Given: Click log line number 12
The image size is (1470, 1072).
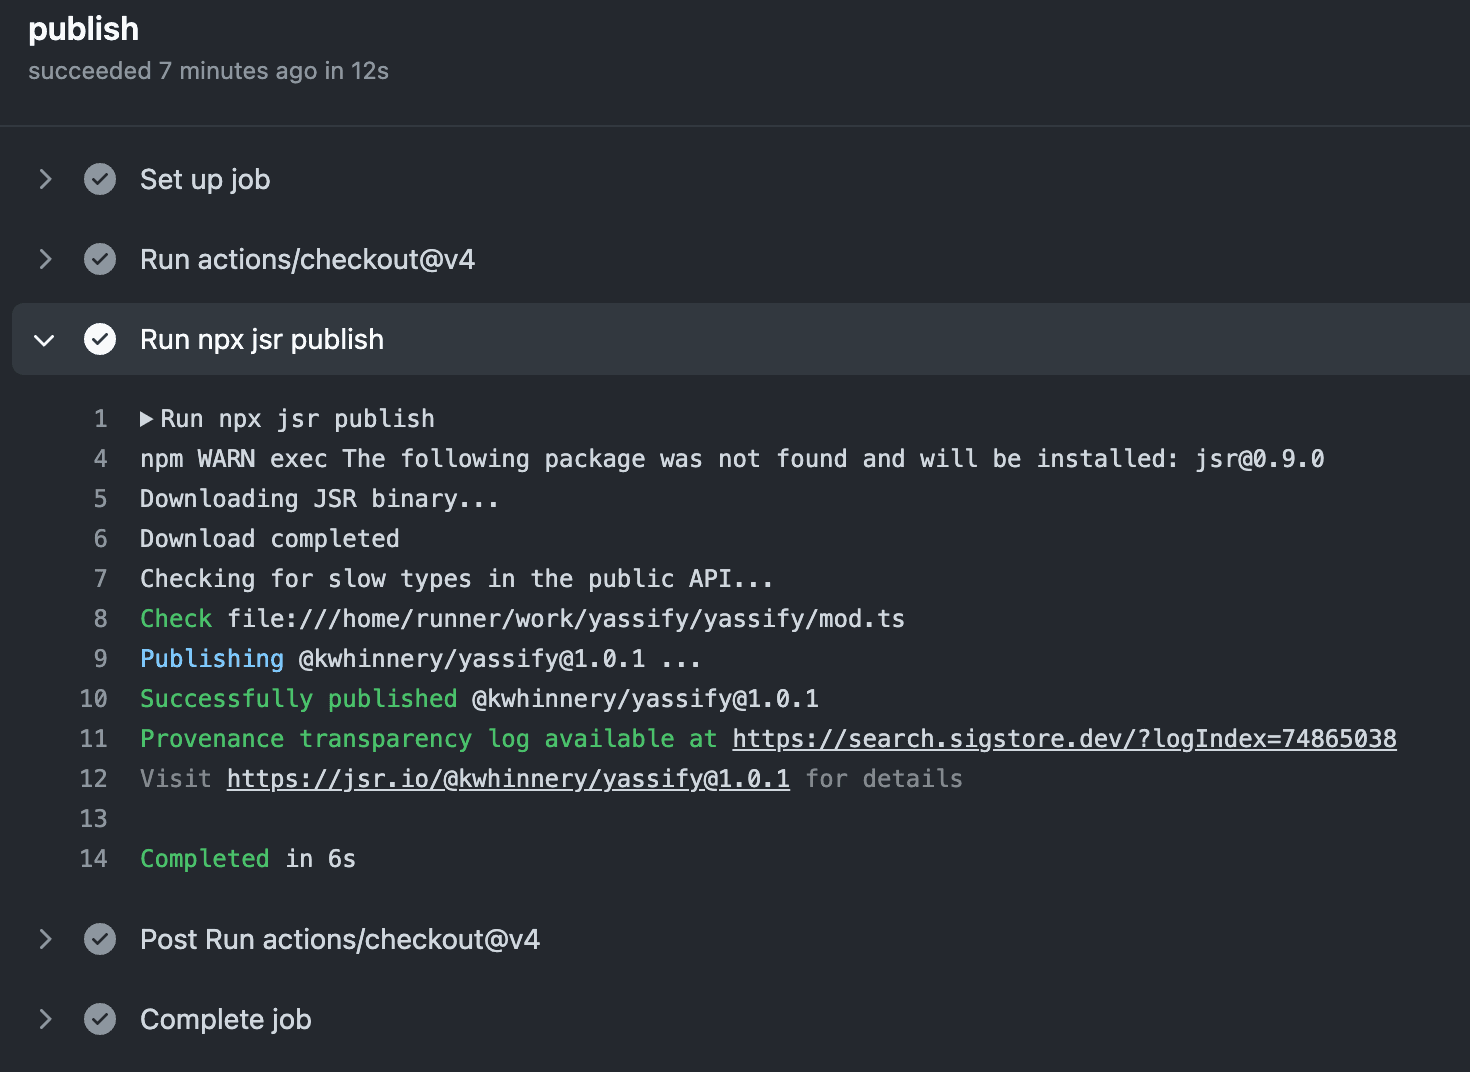Looking at the screenshot, I should tap(93, 779).
